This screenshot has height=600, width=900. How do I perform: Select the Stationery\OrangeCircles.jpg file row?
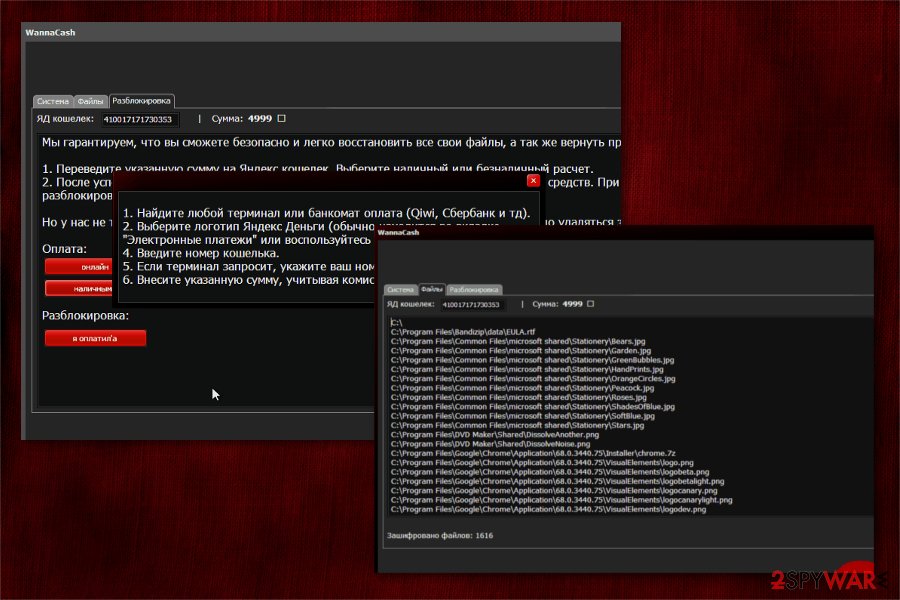[x=533, y=378]
